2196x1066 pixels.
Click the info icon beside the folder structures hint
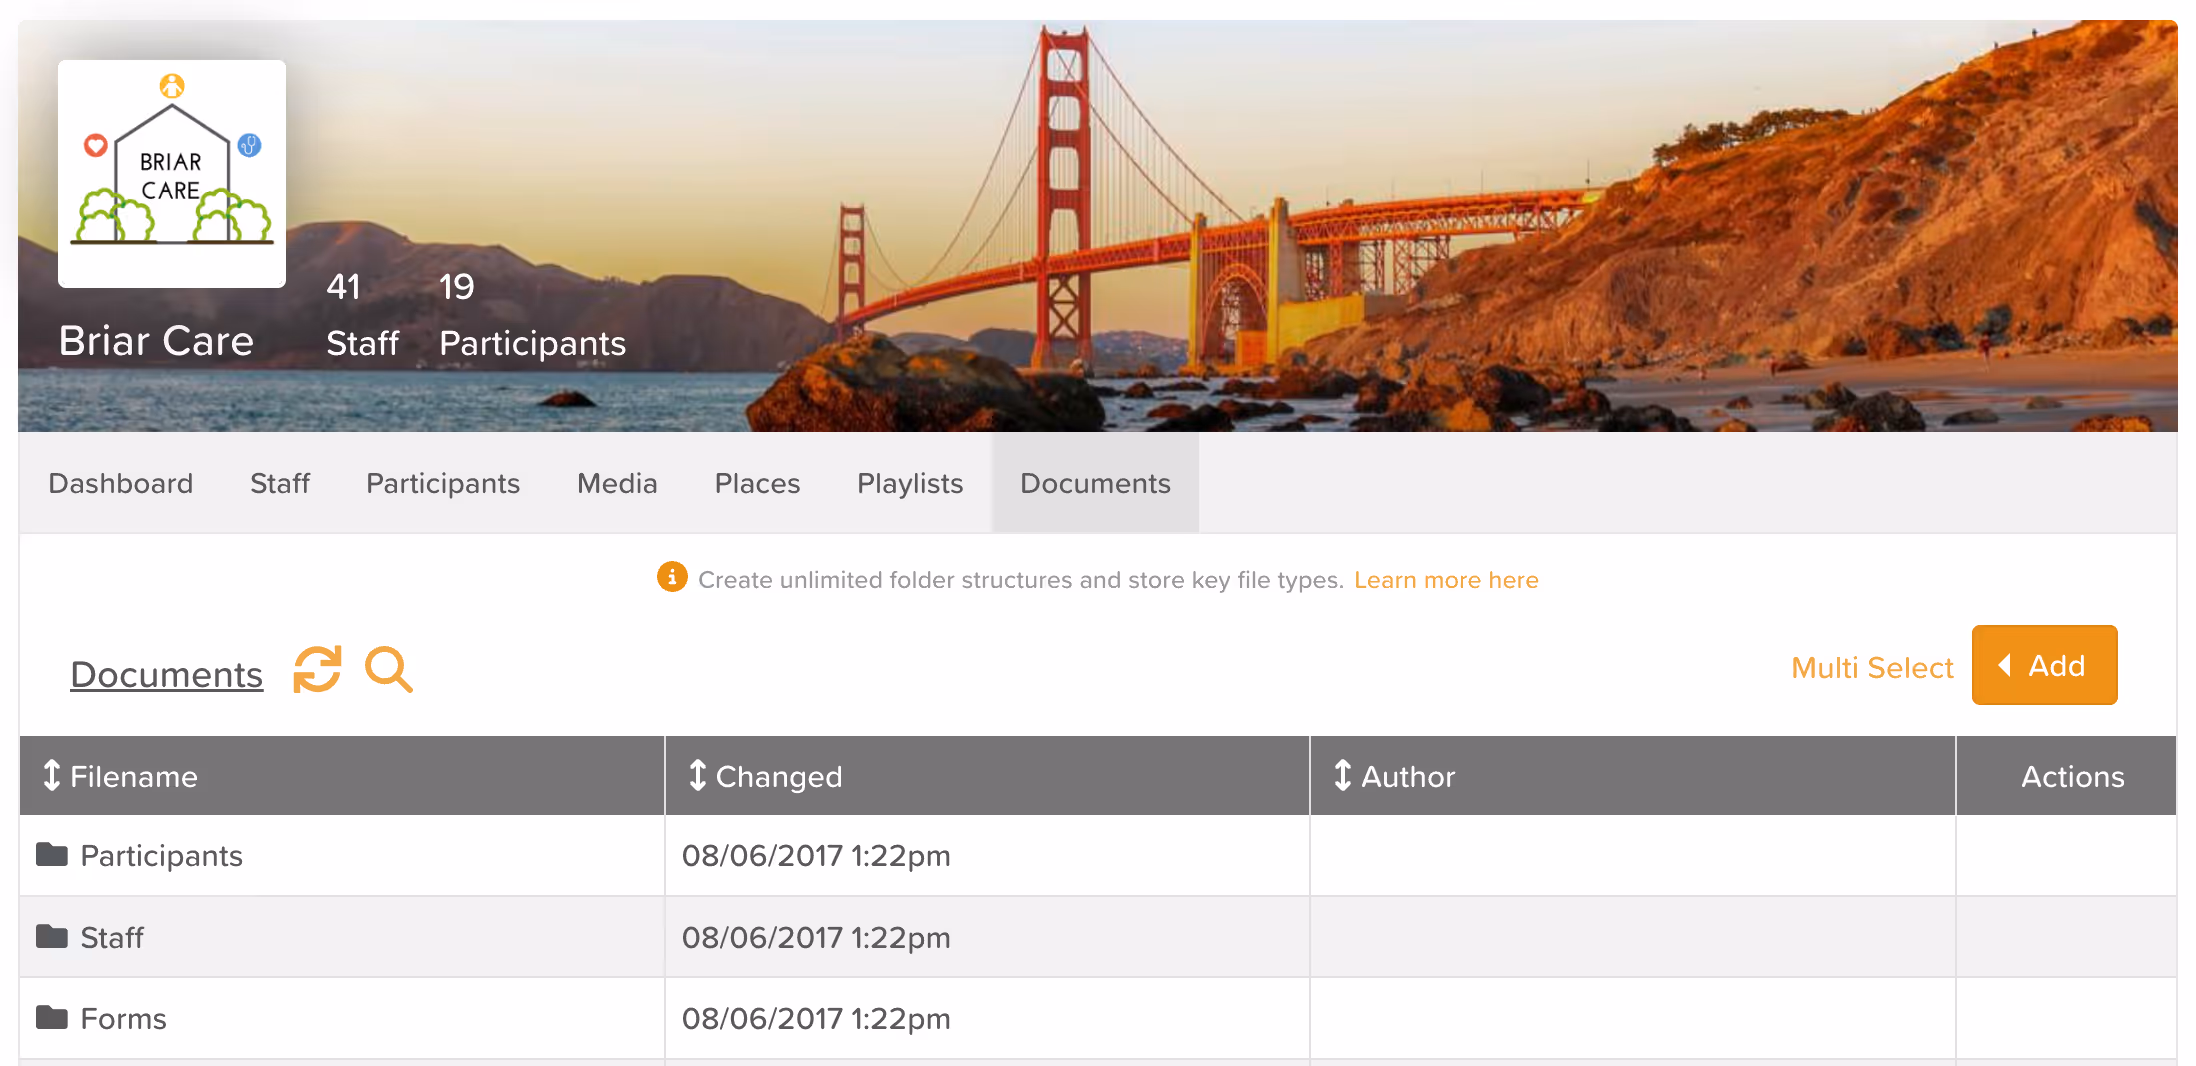point(672,577)
